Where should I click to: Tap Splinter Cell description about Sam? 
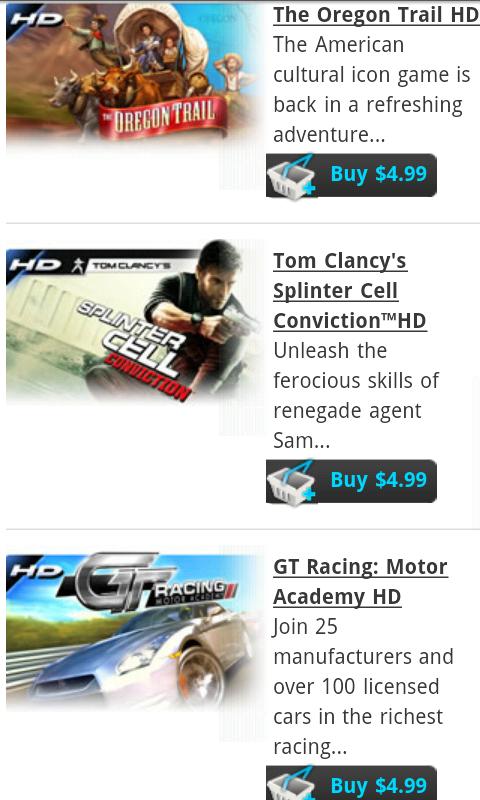point(356,395)
